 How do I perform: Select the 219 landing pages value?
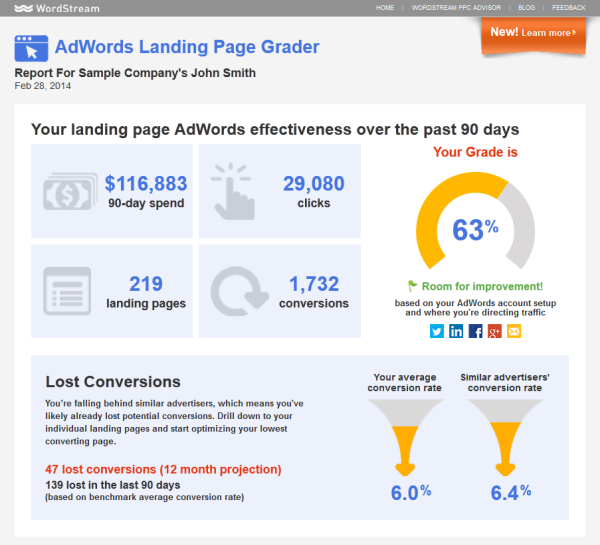point(146,284)
